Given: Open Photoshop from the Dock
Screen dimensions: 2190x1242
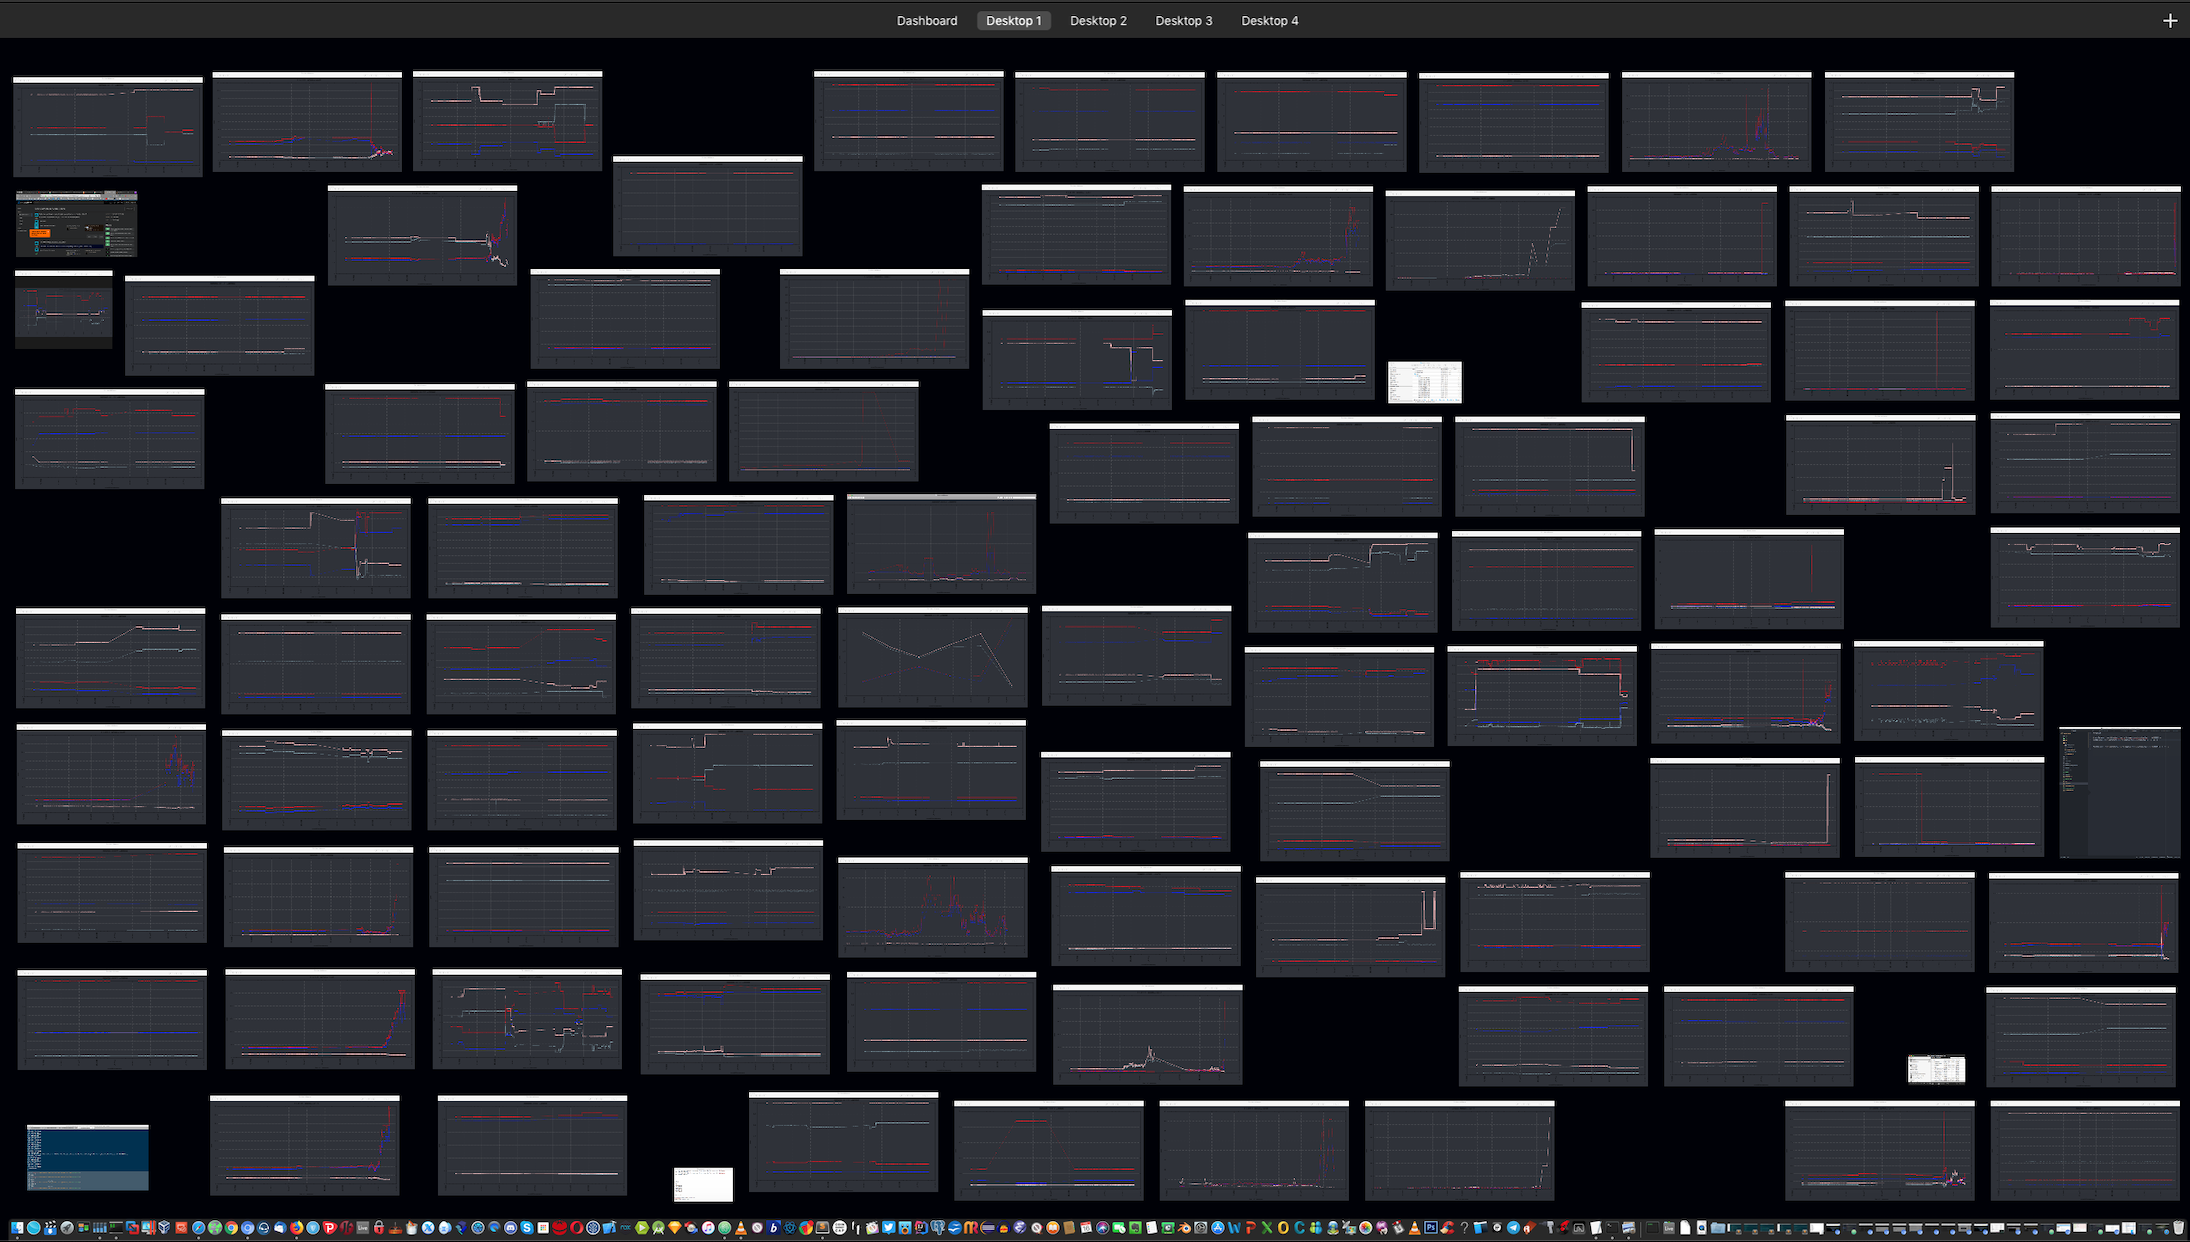Looking at the screenshot, I should coord(1431,1228).
